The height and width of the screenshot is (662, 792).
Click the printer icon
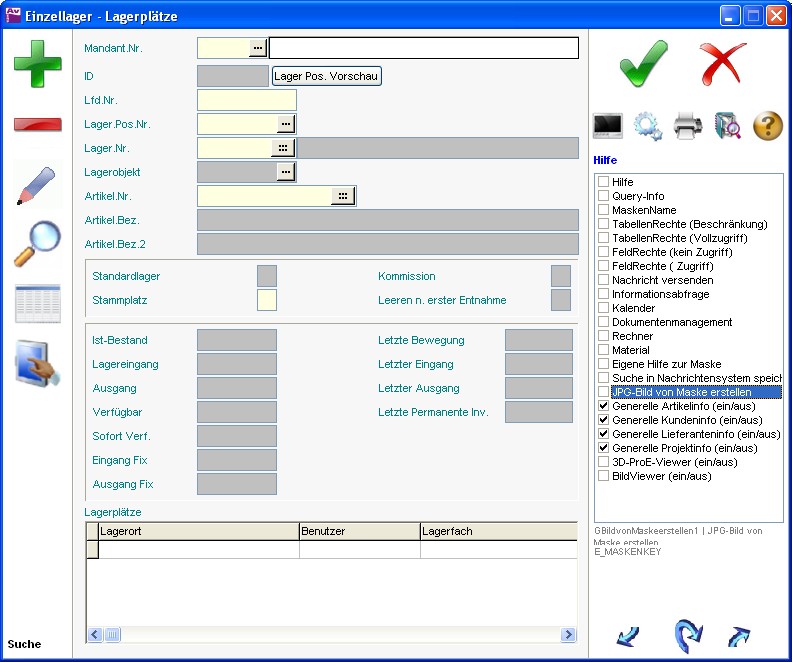point(688,126)
